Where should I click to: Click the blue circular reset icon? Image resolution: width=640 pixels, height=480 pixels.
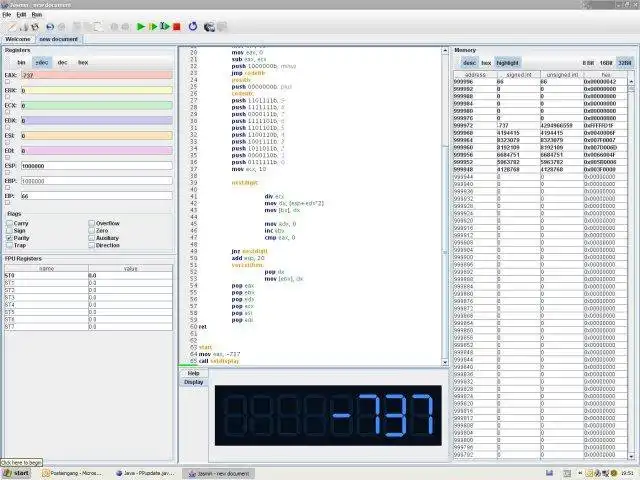click(x=193, y=27)
